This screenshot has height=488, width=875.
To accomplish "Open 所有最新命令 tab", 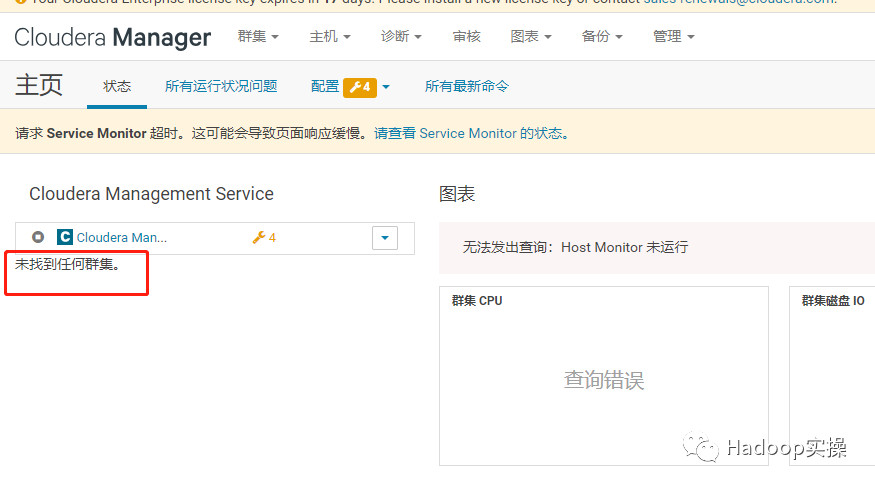I will tap(467, 87).
